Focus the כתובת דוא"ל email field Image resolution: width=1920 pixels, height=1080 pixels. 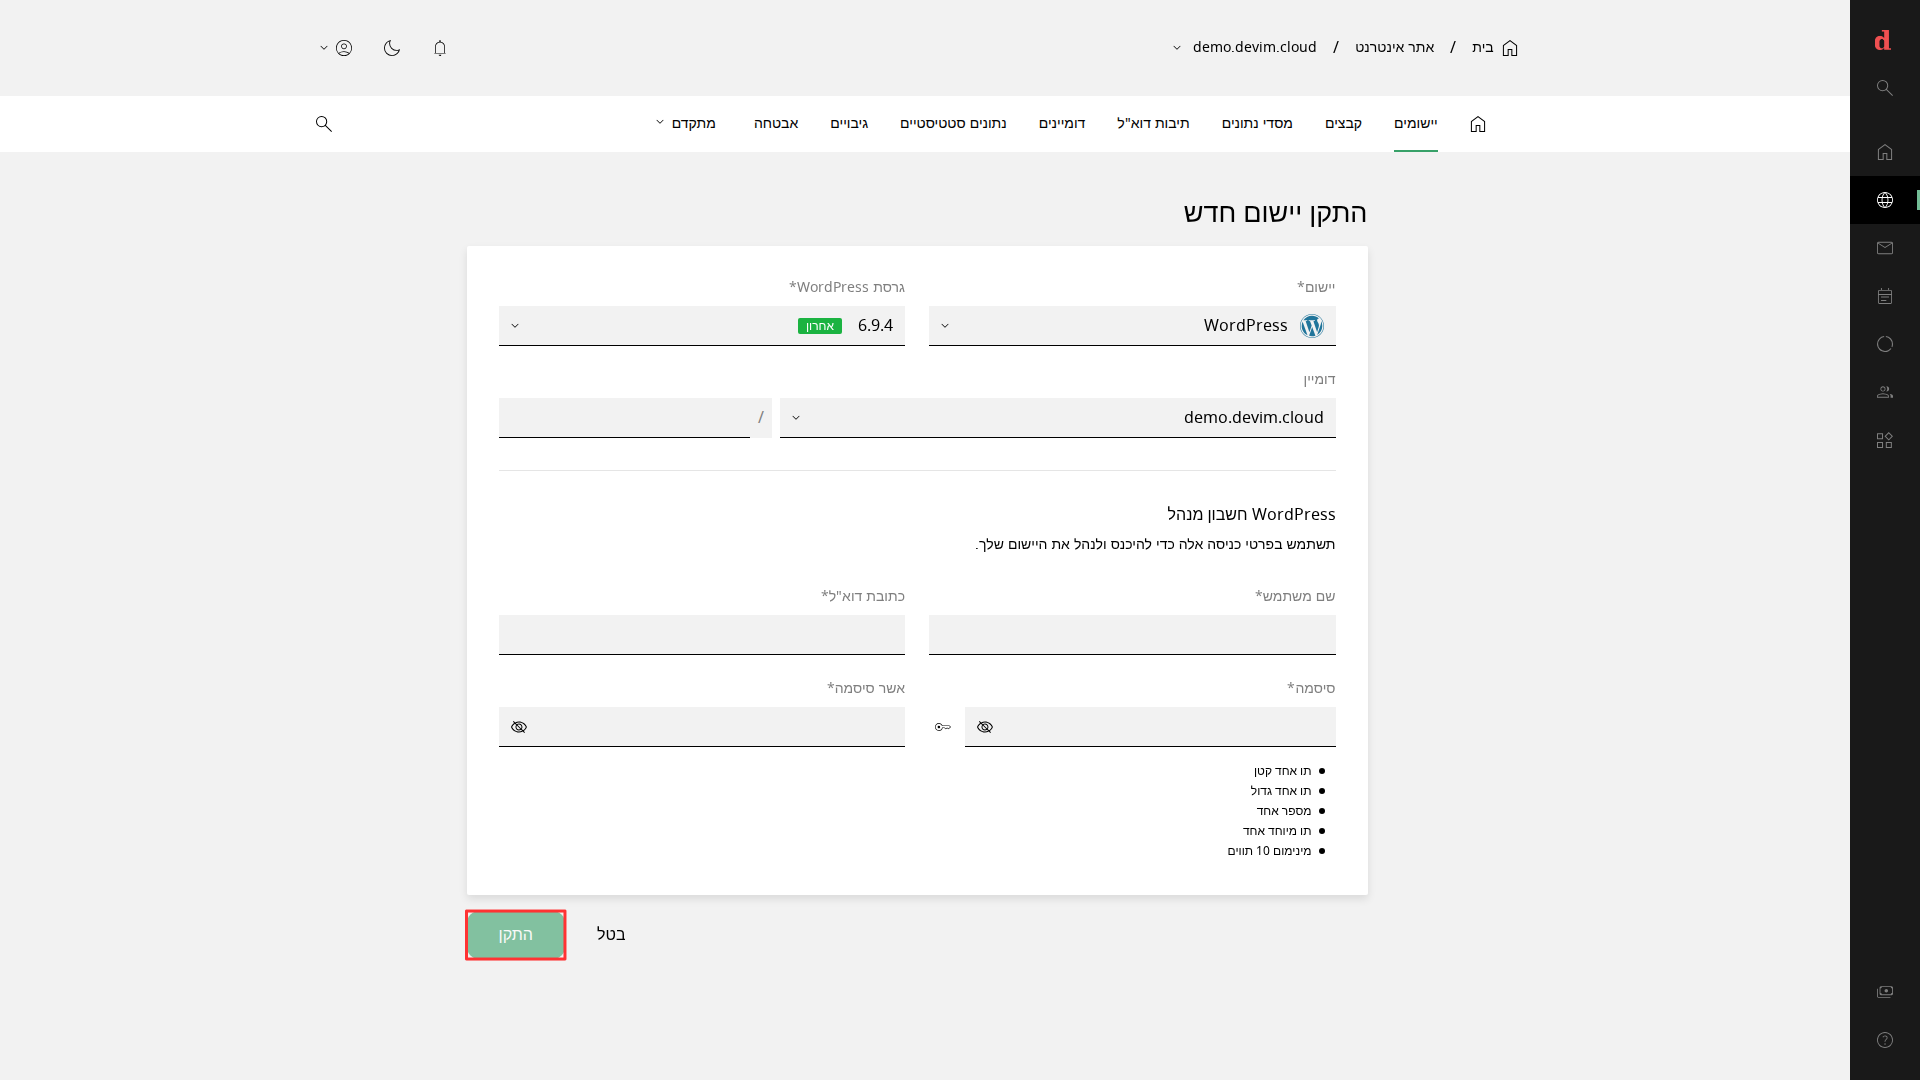[x=702, y=635]
